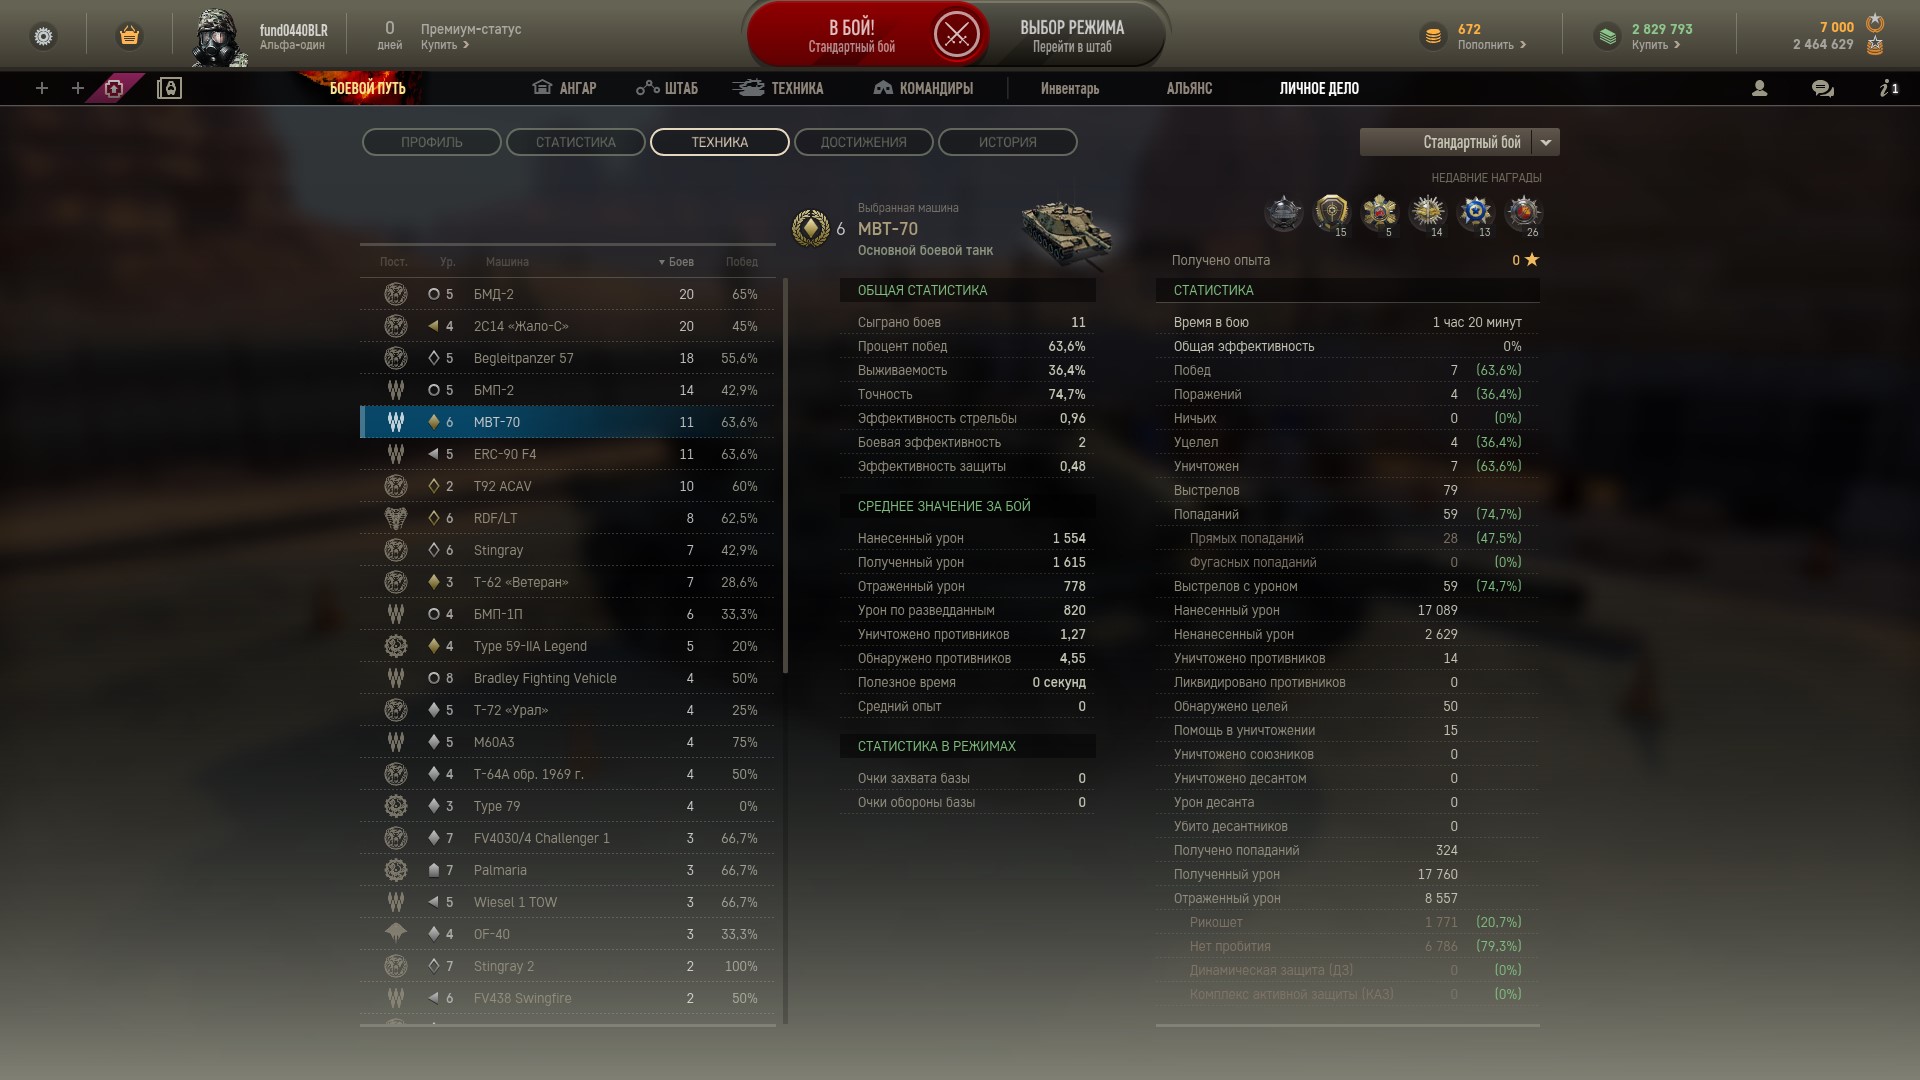Open settings gear icon in top bar

(44, 36)
